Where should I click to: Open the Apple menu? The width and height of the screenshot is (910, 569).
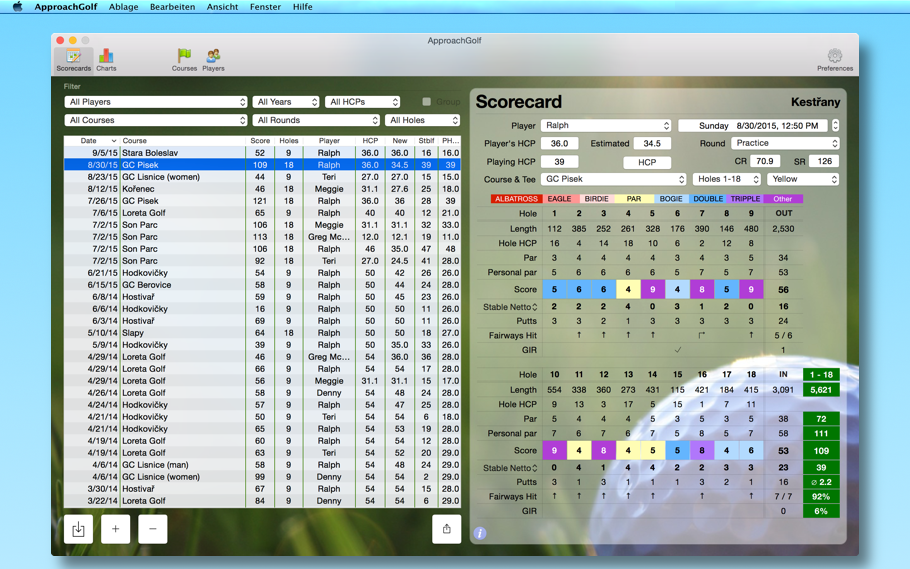(17, 7)
